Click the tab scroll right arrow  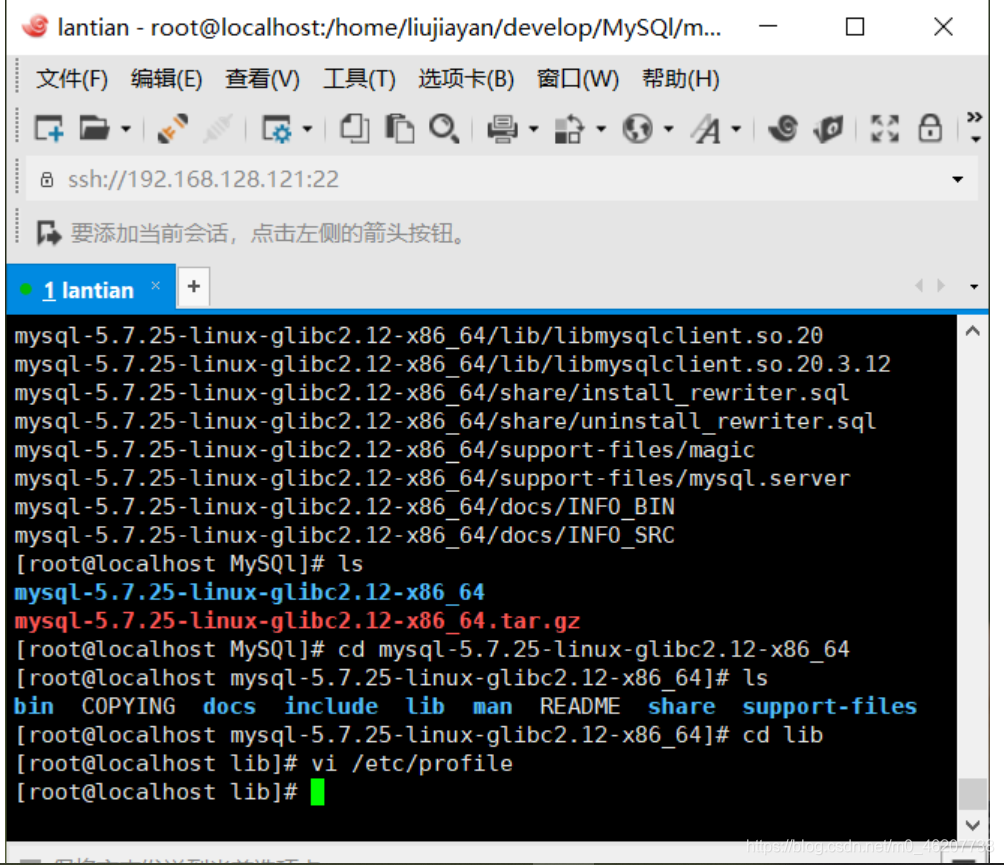coord(941,286)
